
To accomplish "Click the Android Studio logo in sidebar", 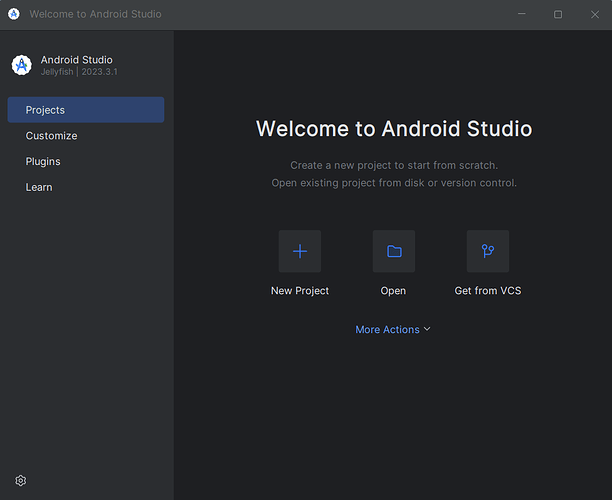I will [21, 65].
